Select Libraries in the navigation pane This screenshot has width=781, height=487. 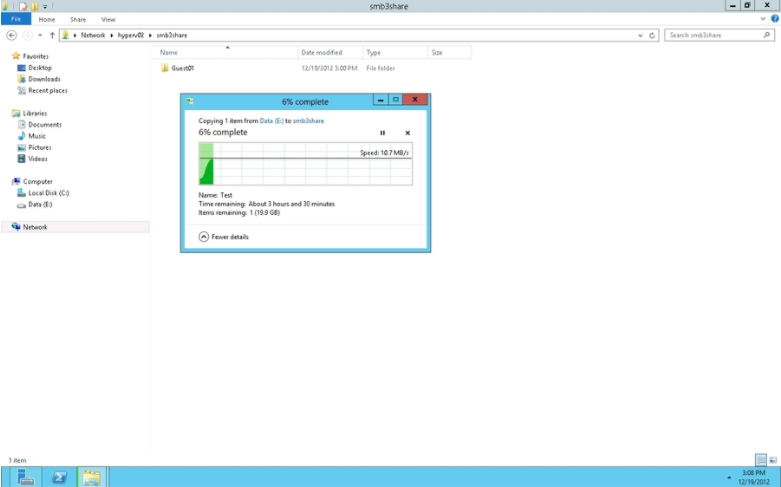(34, 114)
